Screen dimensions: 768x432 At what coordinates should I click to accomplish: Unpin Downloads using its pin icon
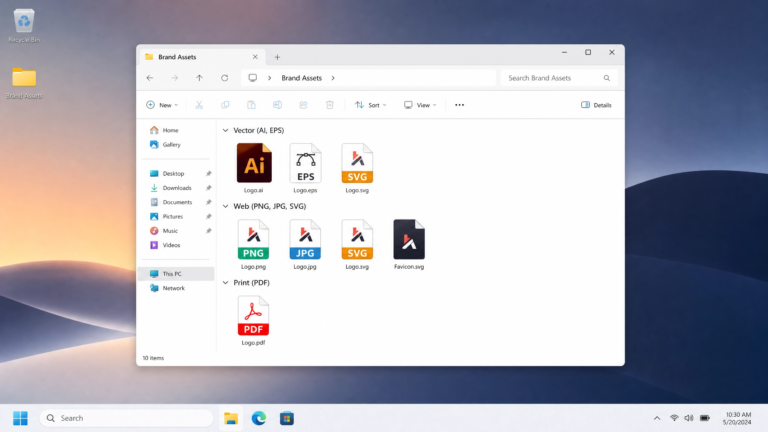tap(209, 188)
